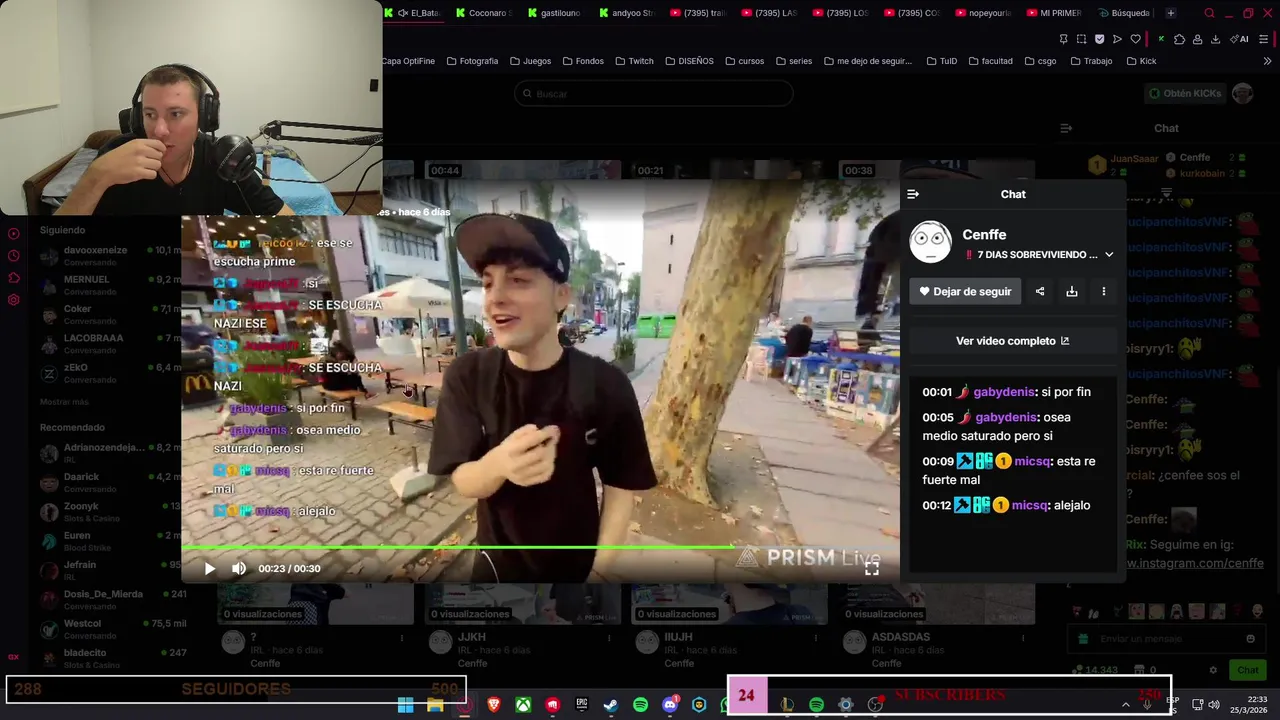Viewport: 1280px width, 720px height.
Task: Open LACOBRAAA in the Siguiendo sidebar
Action: tap(110, 343)
